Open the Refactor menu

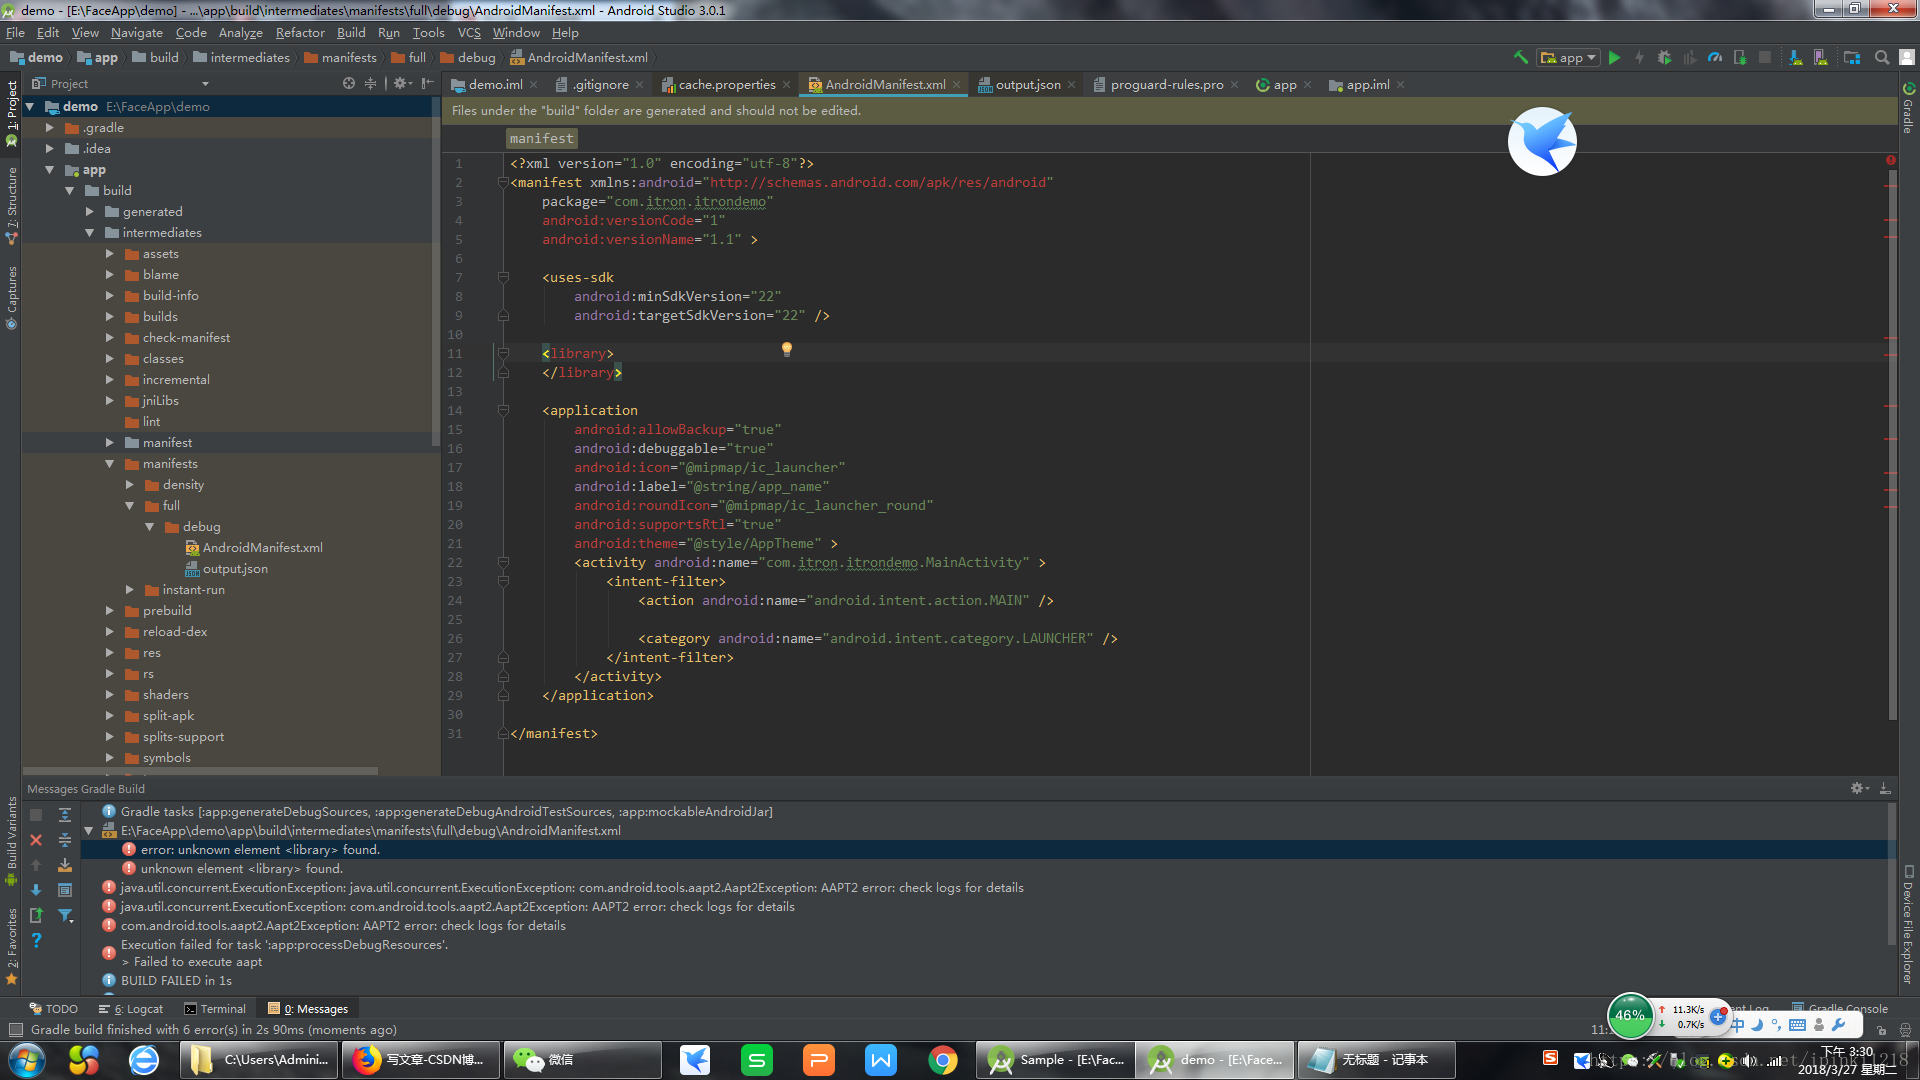click(x=300, y=33)
